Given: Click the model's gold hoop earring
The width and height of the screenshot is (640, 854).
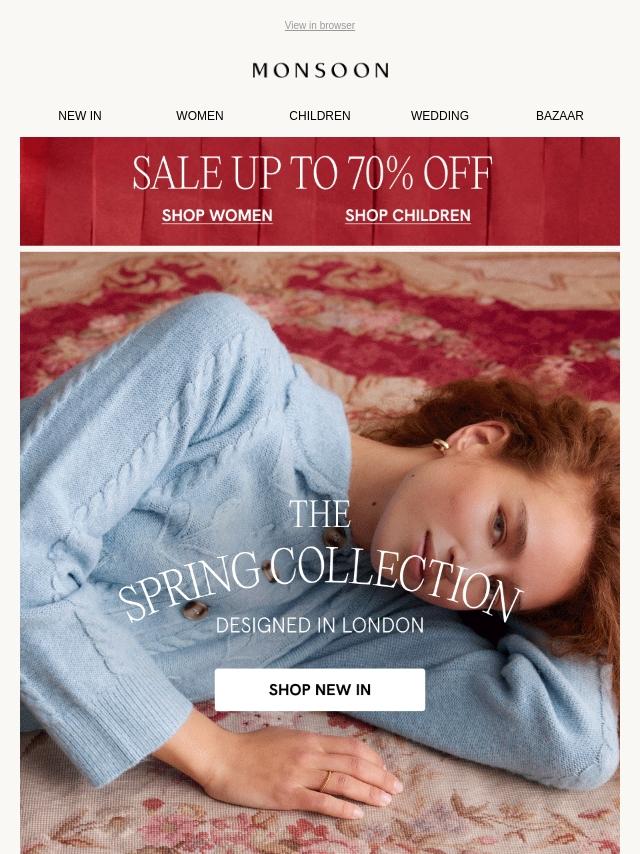Looking at the screenshot, I should [x=441, y=447].
